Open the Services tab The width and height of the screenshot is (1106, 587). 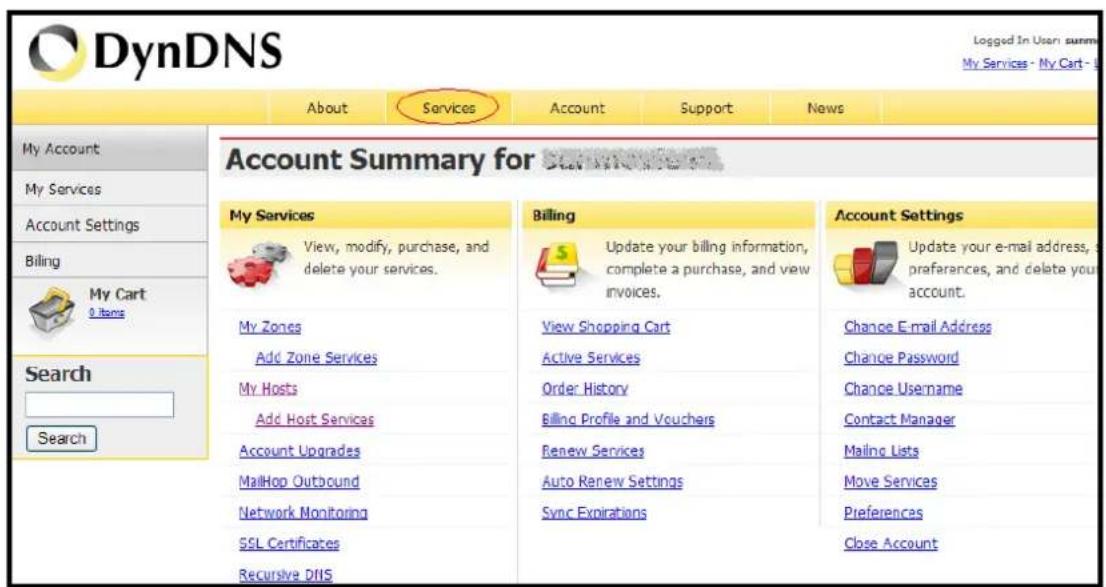449,108
